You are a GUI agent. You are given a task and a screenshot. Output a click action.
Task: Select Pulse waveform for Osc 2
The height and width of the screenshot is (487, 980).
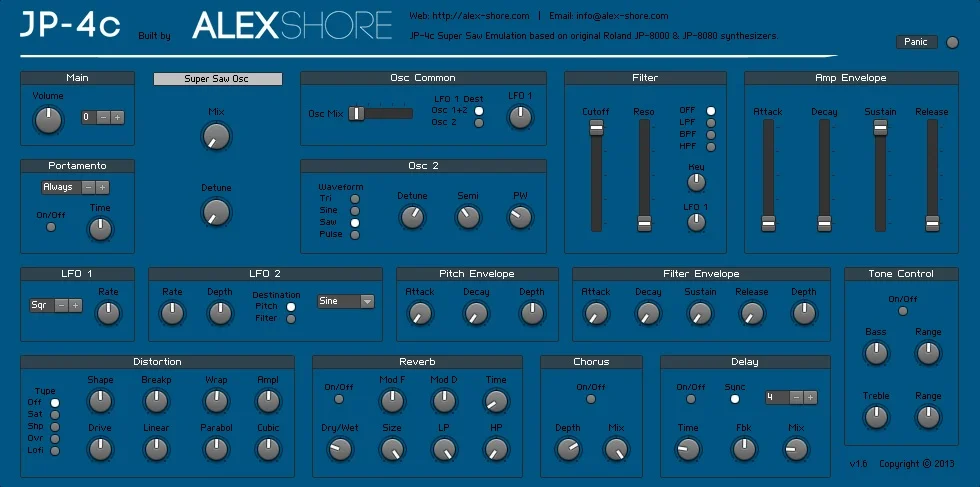pos(355,235)
